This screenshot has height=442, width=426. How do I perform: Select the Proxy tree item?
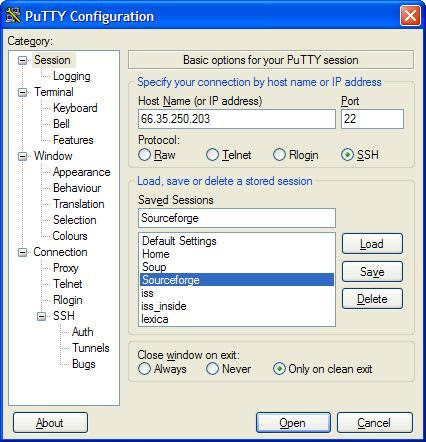point(66,268)
